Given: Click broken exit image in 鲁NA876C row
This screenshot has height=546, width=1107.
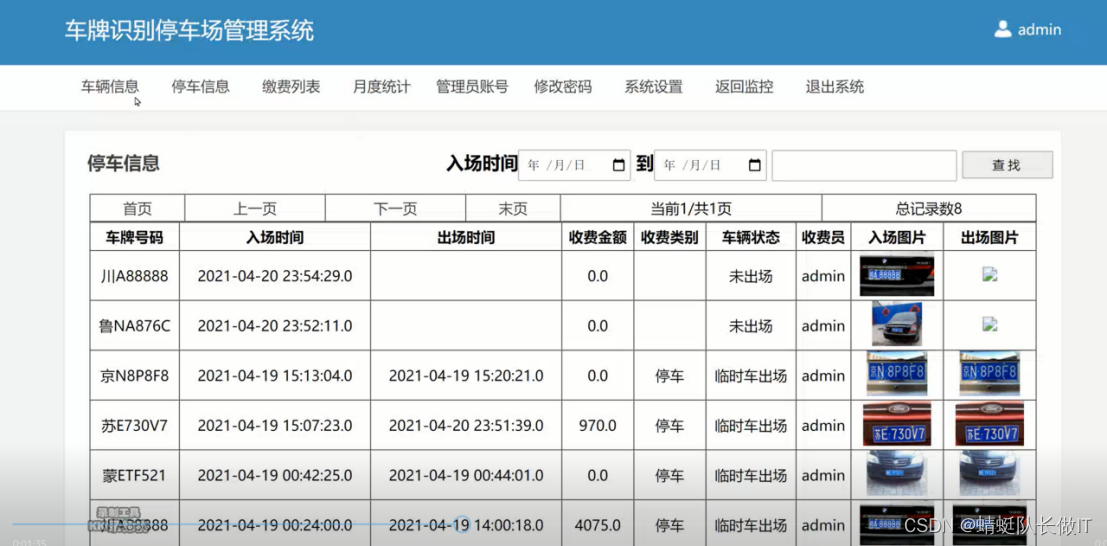Looking at the screenshot, I should (x=989, y=324).
